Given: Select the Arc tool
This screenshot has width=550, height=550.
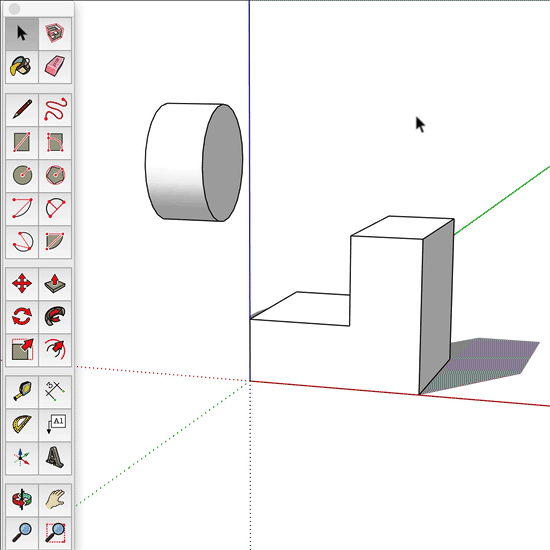Looking at the screenshot, I should [22, 209].
